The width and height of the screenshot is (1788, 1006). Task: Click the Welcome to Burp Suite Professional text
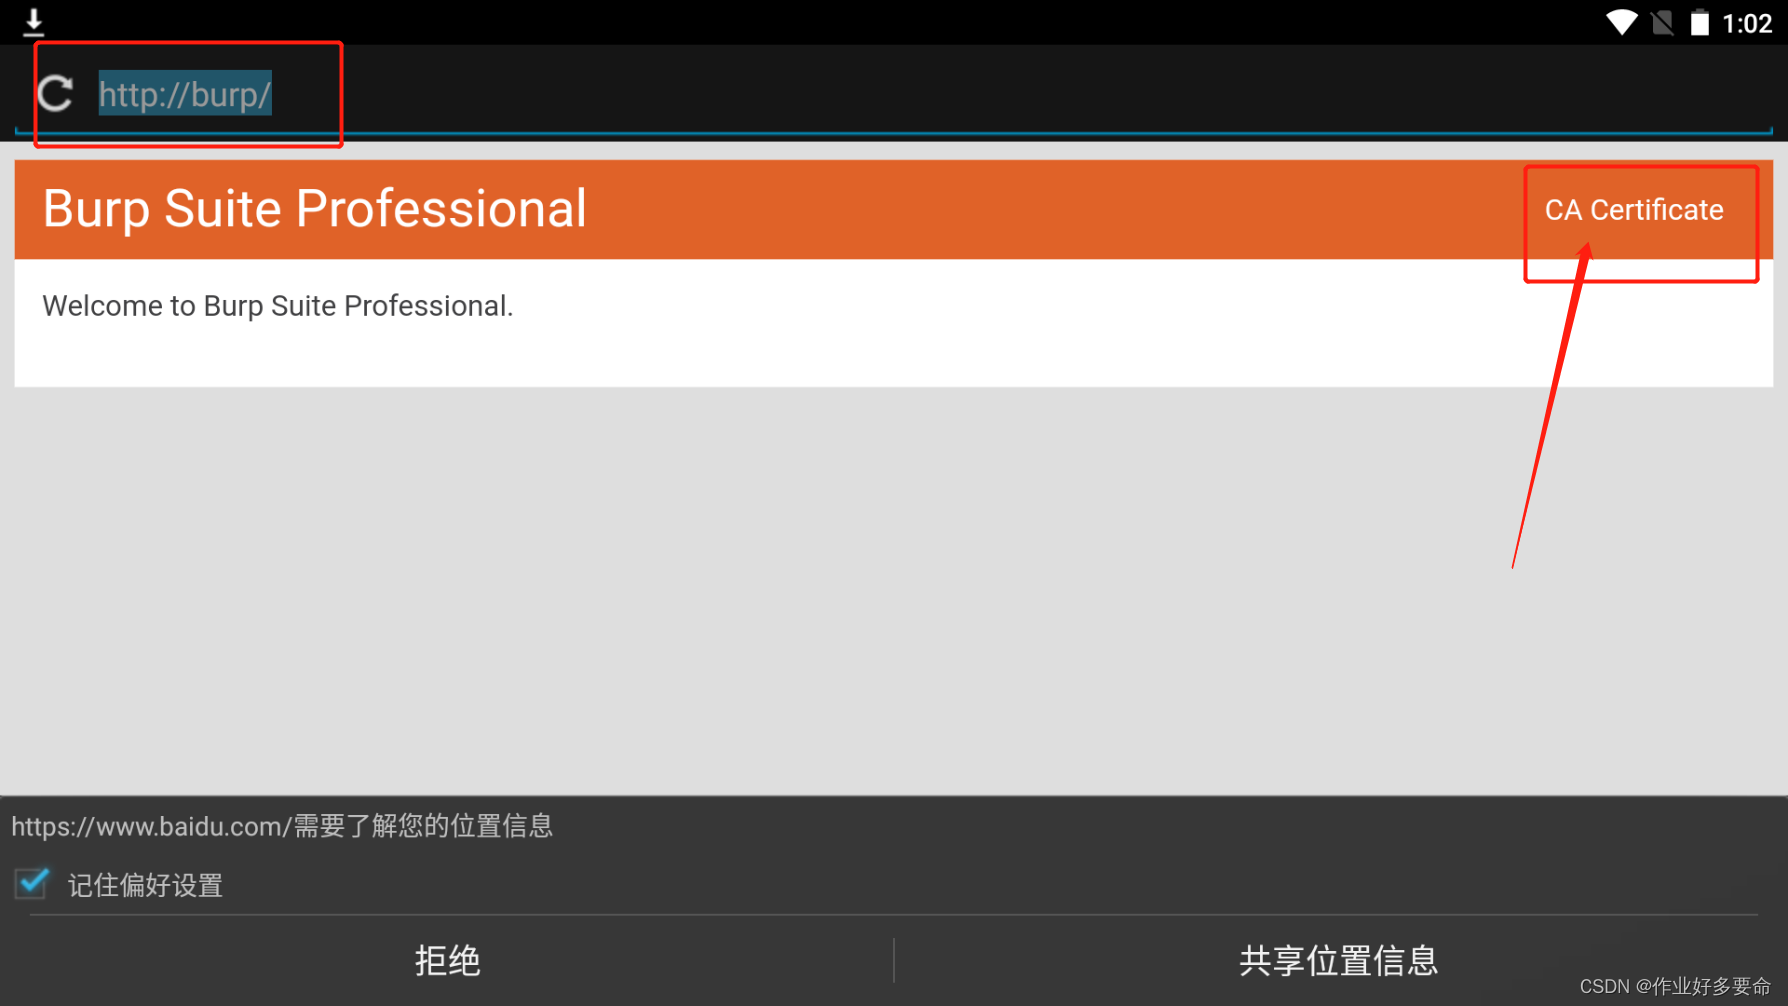tap(277, 306)
